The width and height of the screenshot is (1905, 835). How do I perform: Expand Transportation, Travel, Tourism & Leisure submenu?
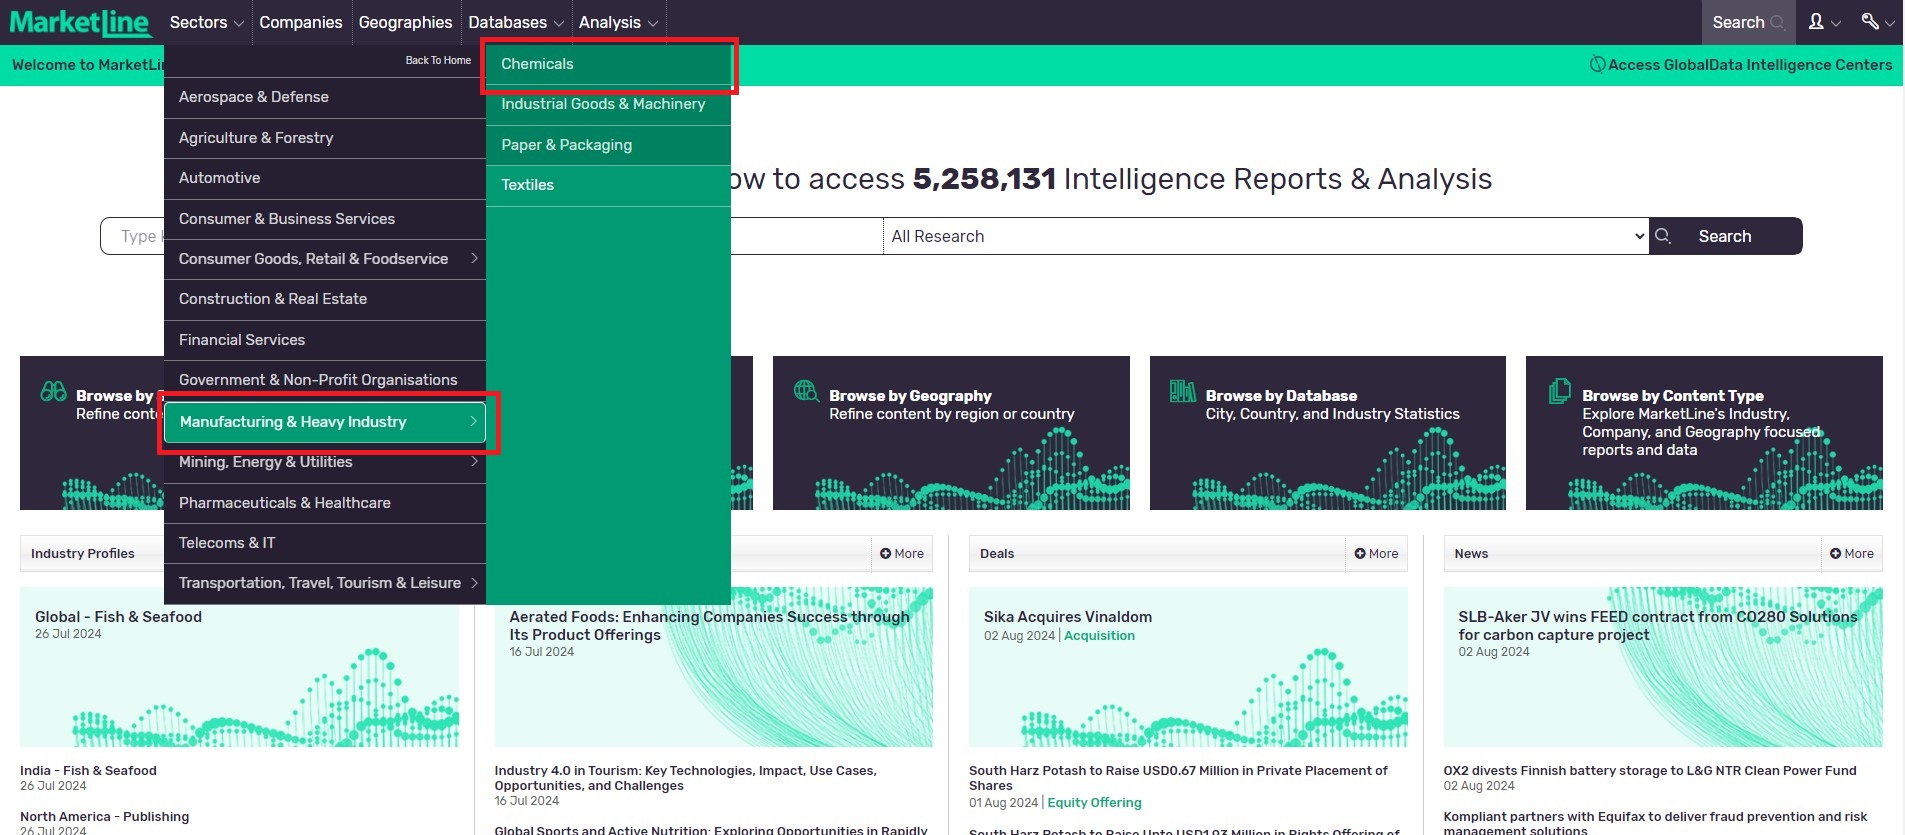[325, 583]
